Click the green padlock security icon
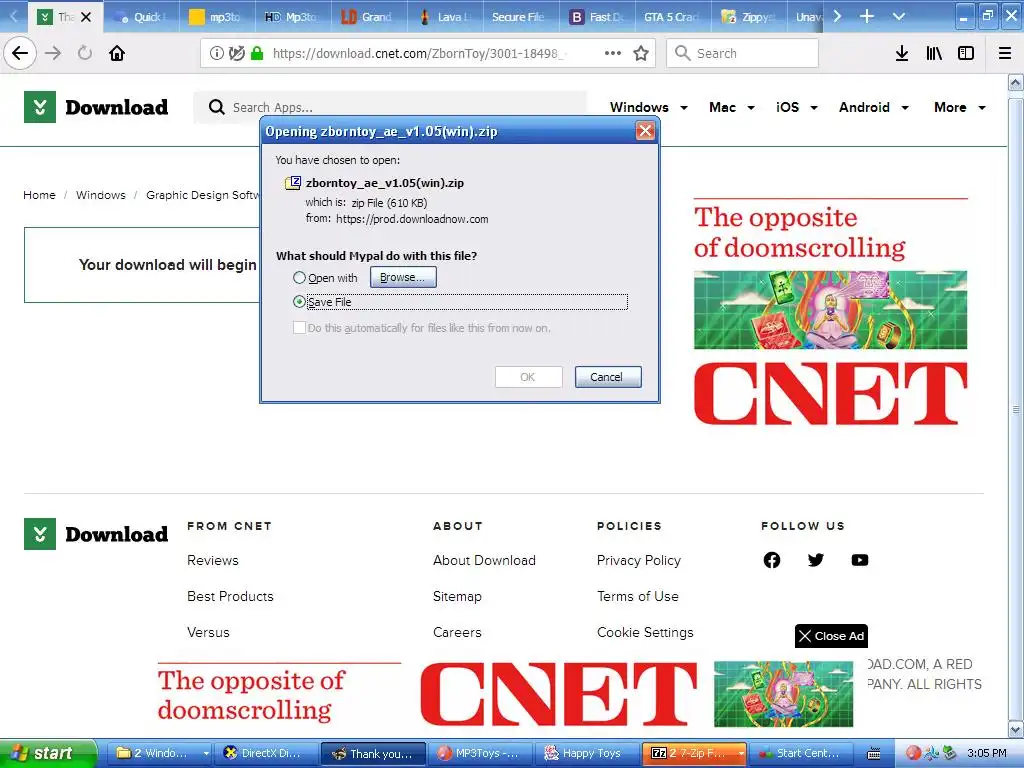1024x768 pixels. (257, 53)
